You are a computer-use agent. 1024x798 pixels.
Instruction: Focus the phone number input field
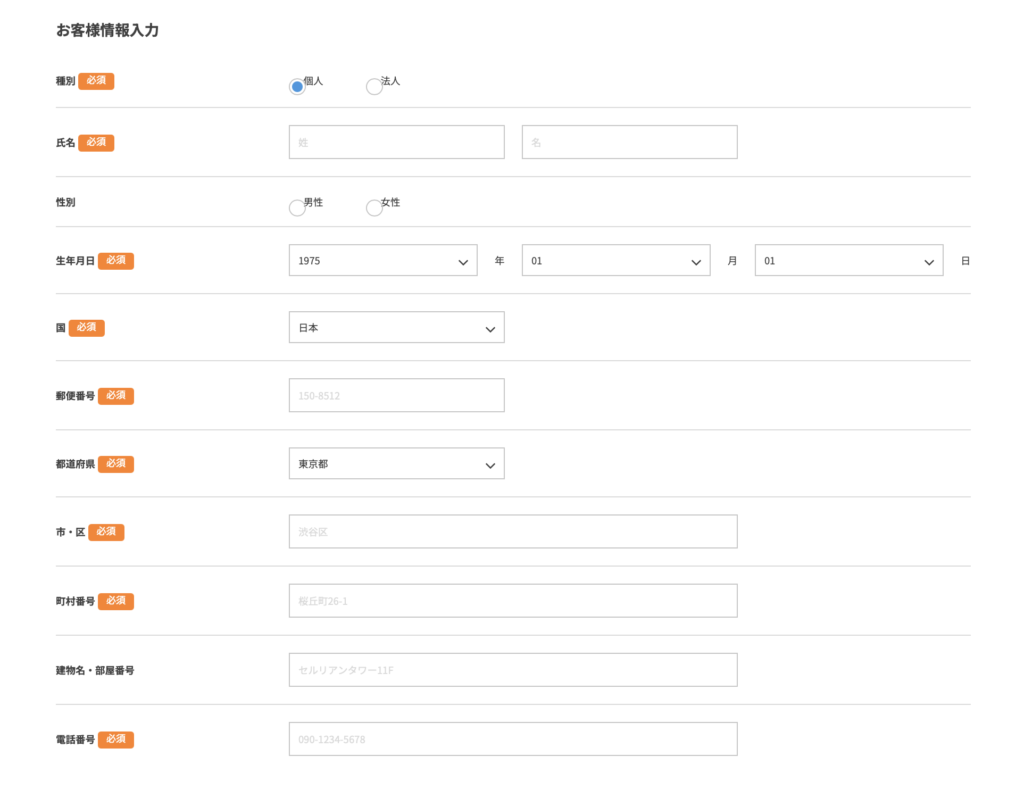512,739
